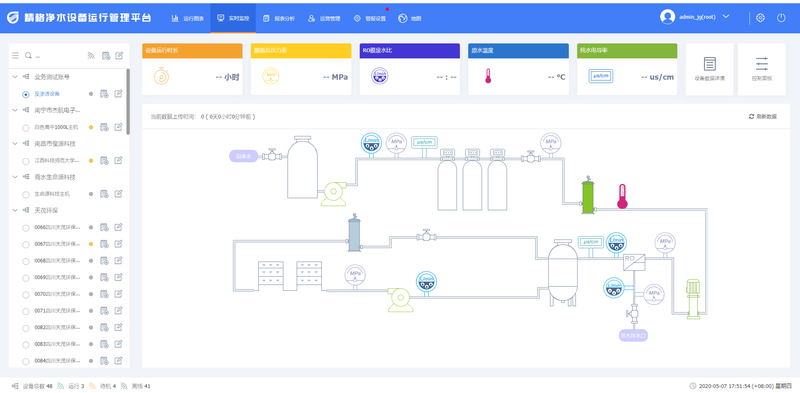Click the settings gear in the header

[x=760, y=17]
